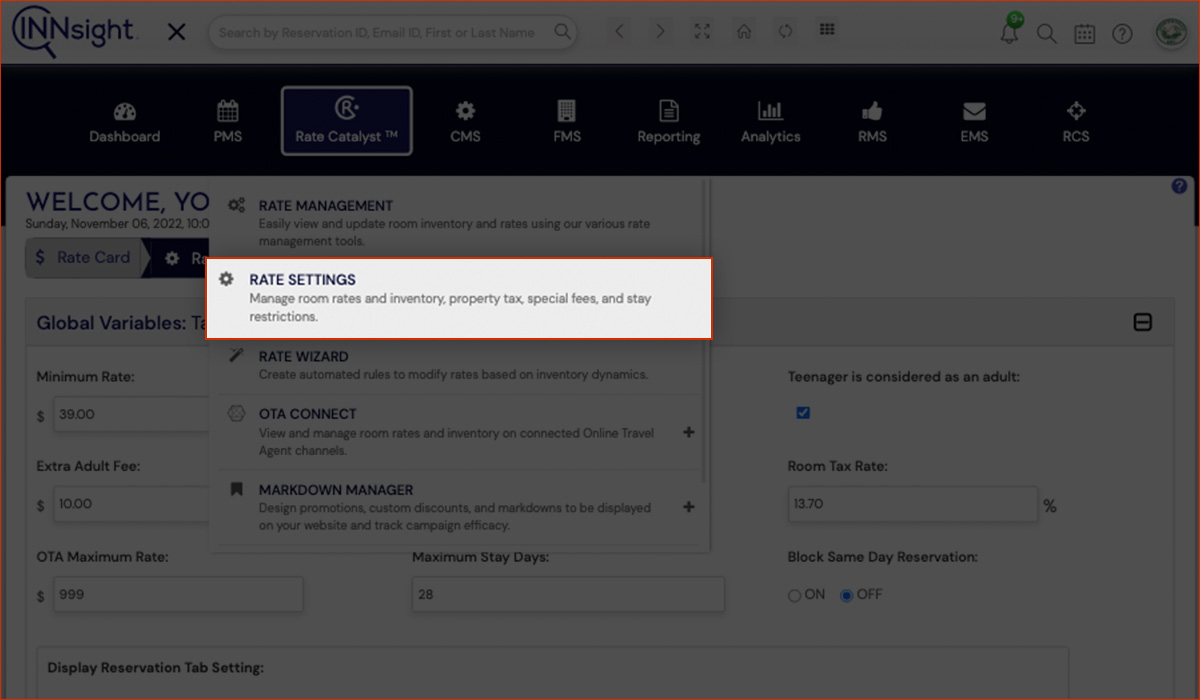Go to the home icon

pyautogui.click(x=743, y=31)
